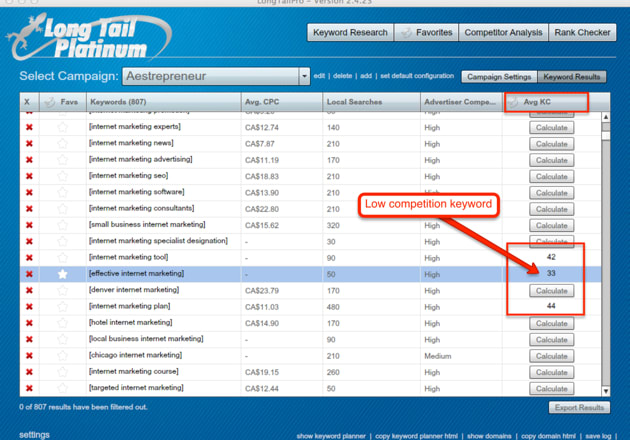Delete internet marketing course with X icon
This screenshot has height=440, width=630.
pos(29,372)
